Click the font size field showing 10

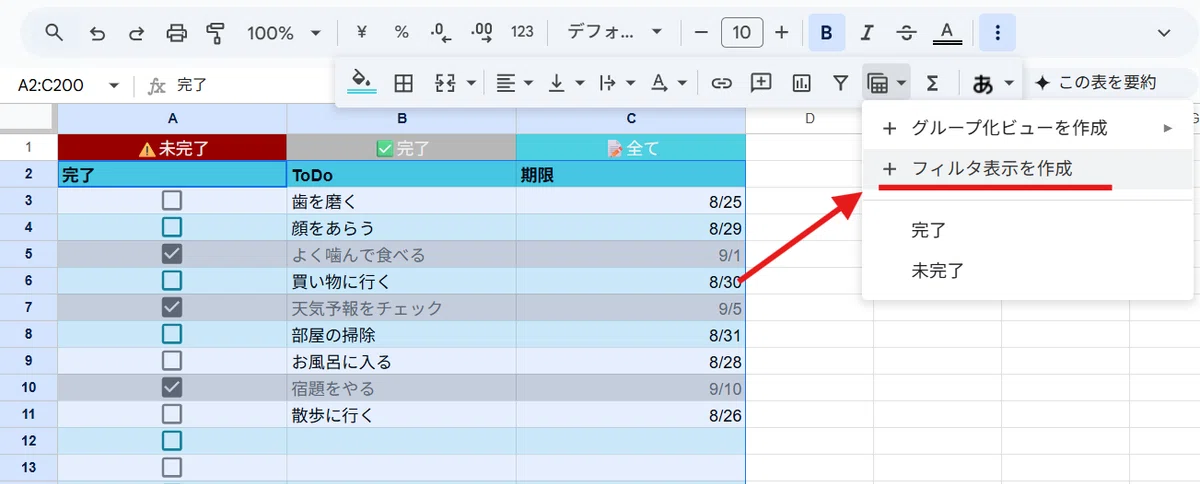pos(741,33)
